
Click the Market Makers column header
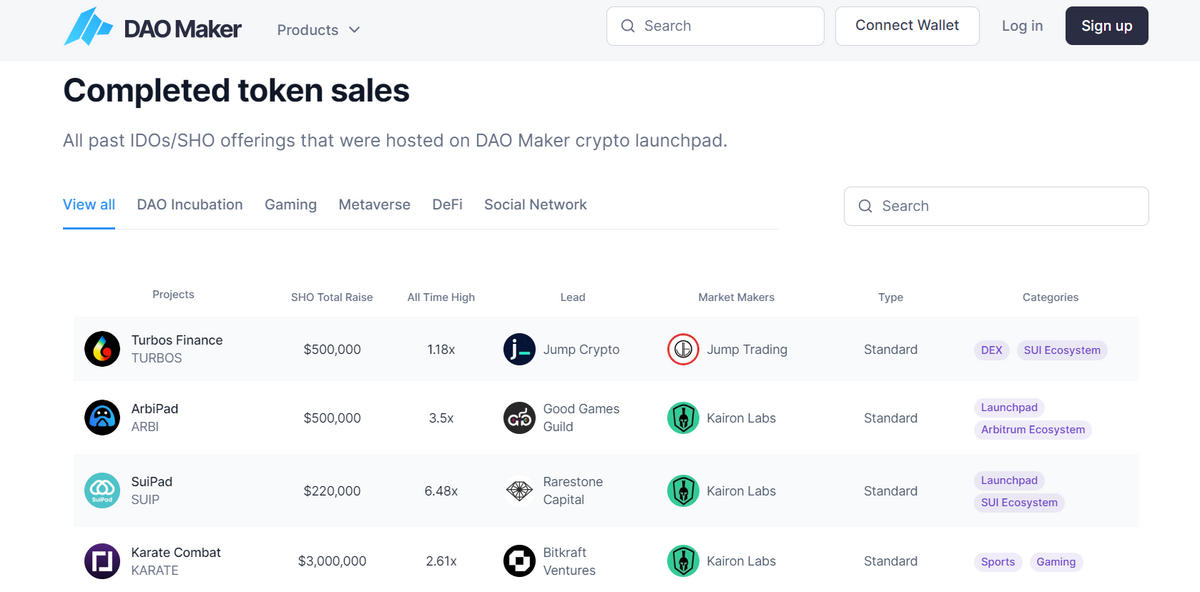(x=736, y=297)
